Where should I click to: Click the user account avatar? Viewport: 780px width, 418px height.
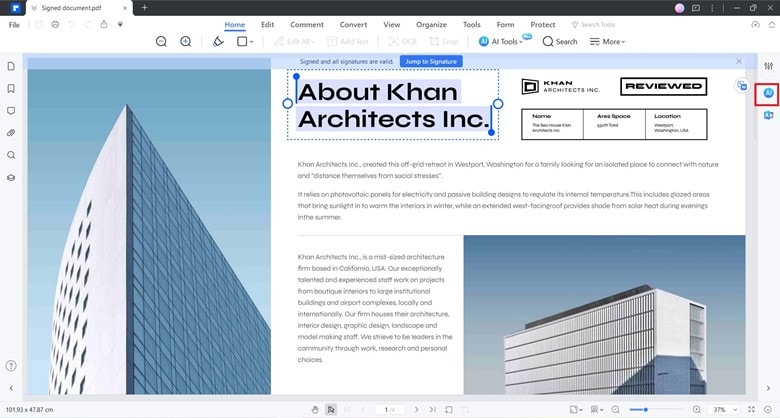coord(680,8)
